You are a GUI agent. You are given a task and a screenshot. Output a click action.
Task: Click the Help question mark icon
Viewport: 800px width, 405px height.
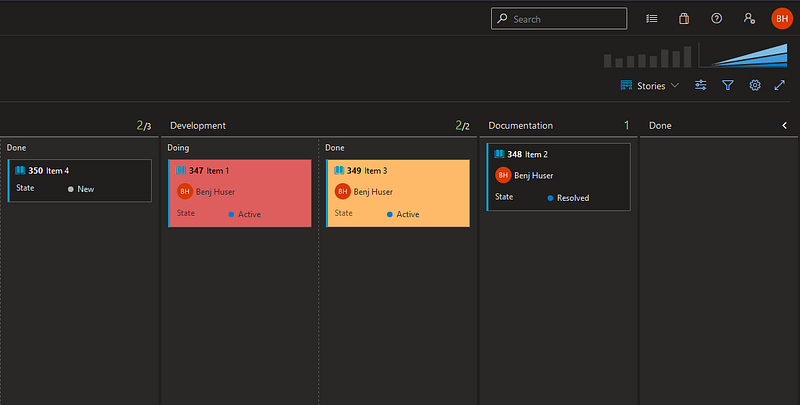click(716, 18)
